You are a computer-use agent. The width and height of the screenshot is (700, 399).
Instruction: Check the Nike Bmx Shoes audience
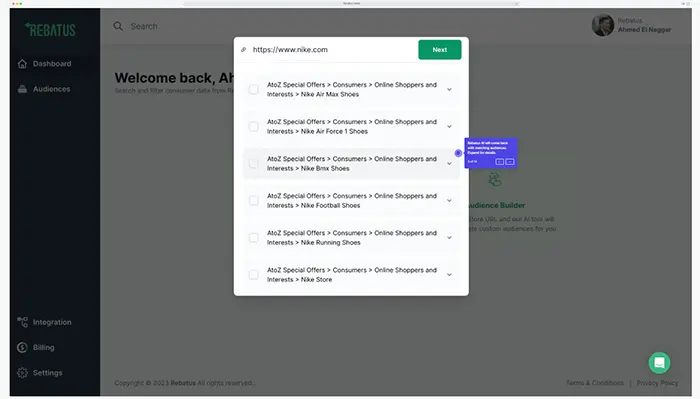[254, 163]
